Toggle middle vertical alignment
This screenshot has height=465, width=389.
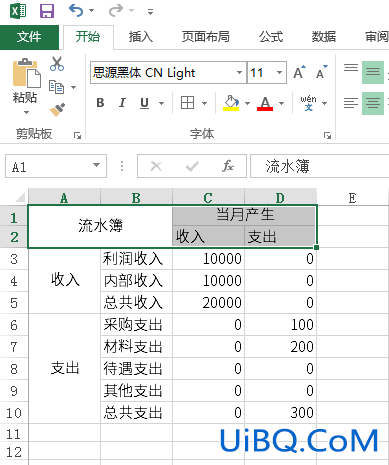373,72
